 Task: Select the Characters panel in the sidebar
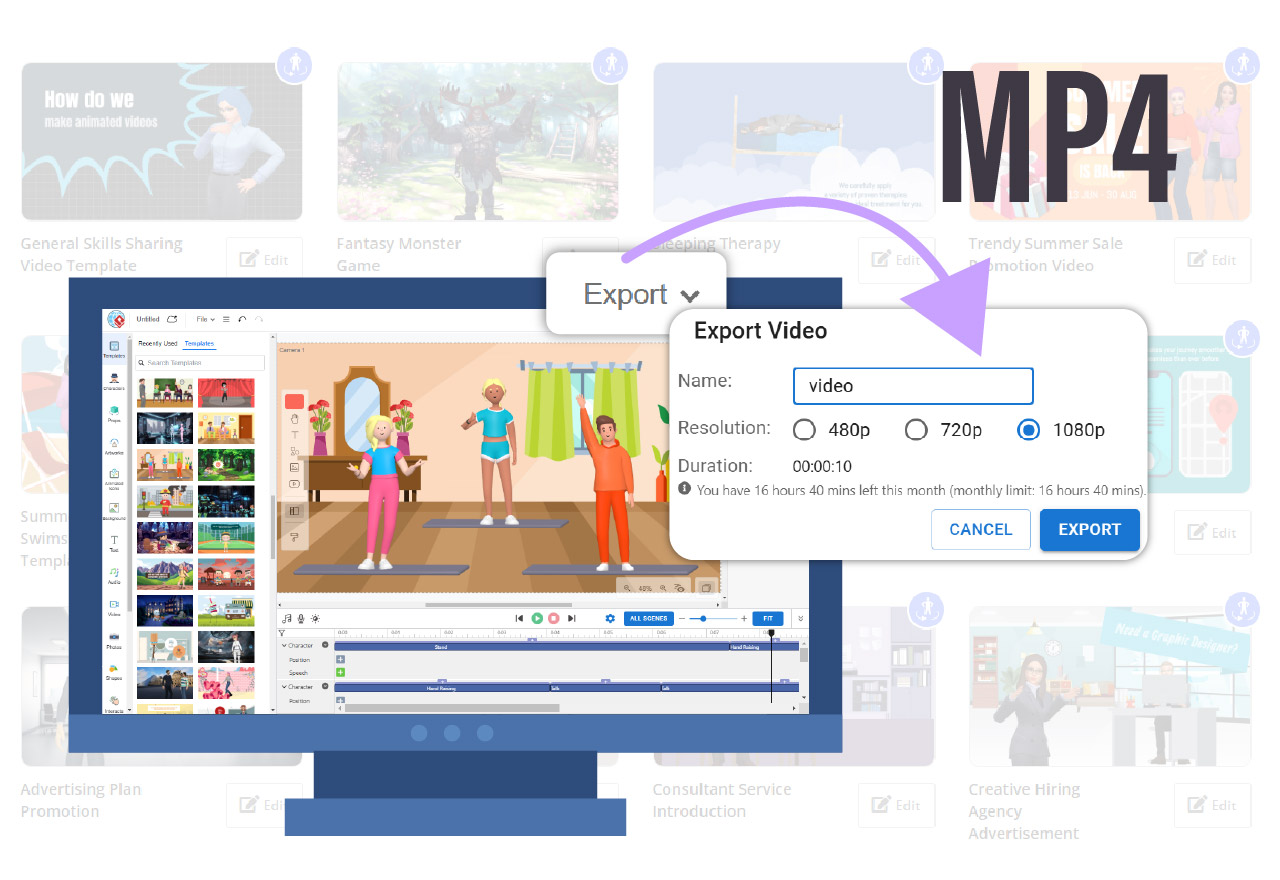pyautogui.click(x=115, y=380)
